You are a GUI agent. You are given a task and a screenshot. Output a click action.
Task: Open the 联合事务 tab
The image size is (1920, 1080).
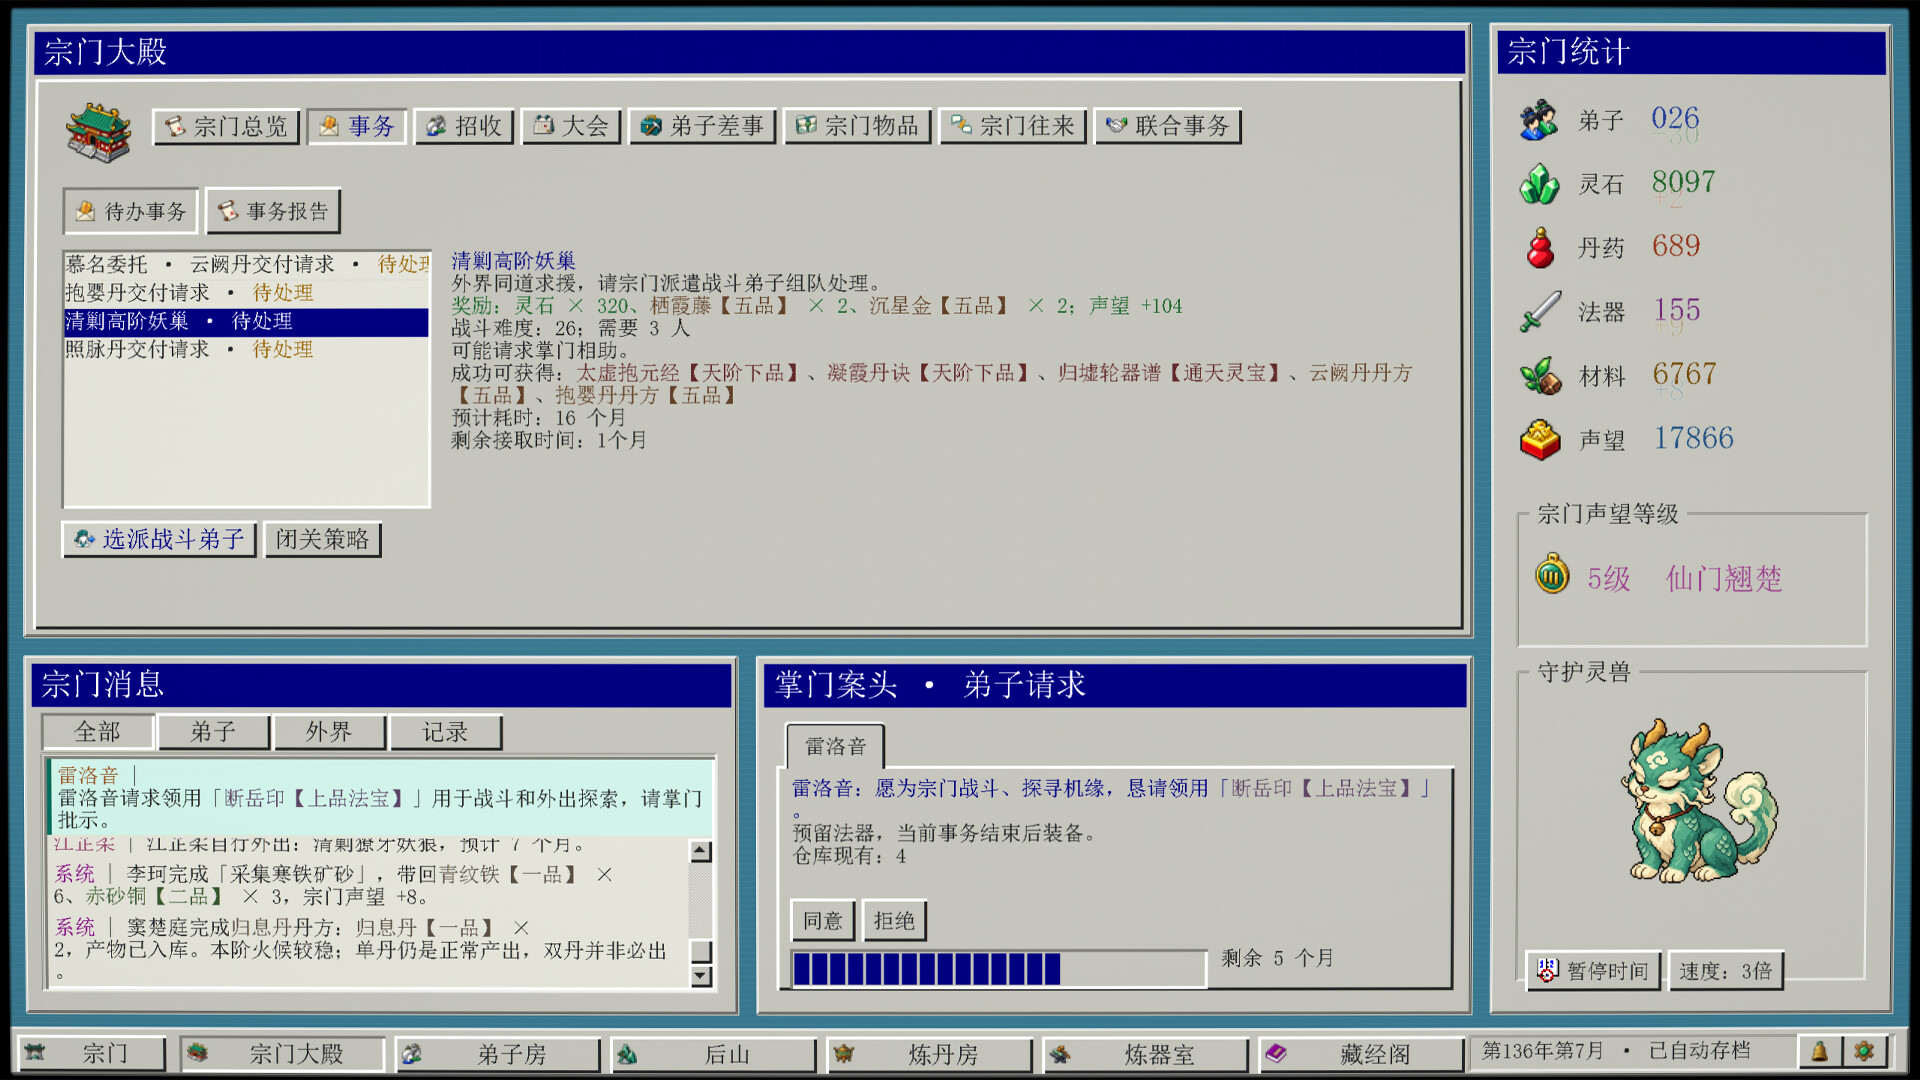(x=1167, y=126)
